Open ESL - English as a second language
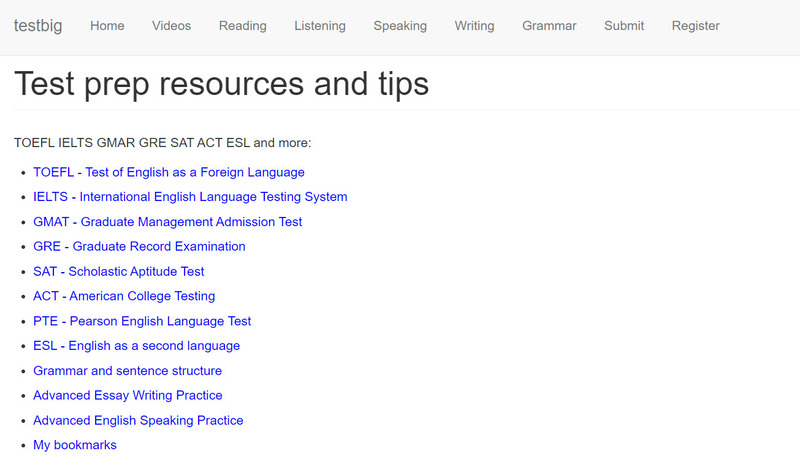This screenshot has width=800, height=467. tap(136, 346)
